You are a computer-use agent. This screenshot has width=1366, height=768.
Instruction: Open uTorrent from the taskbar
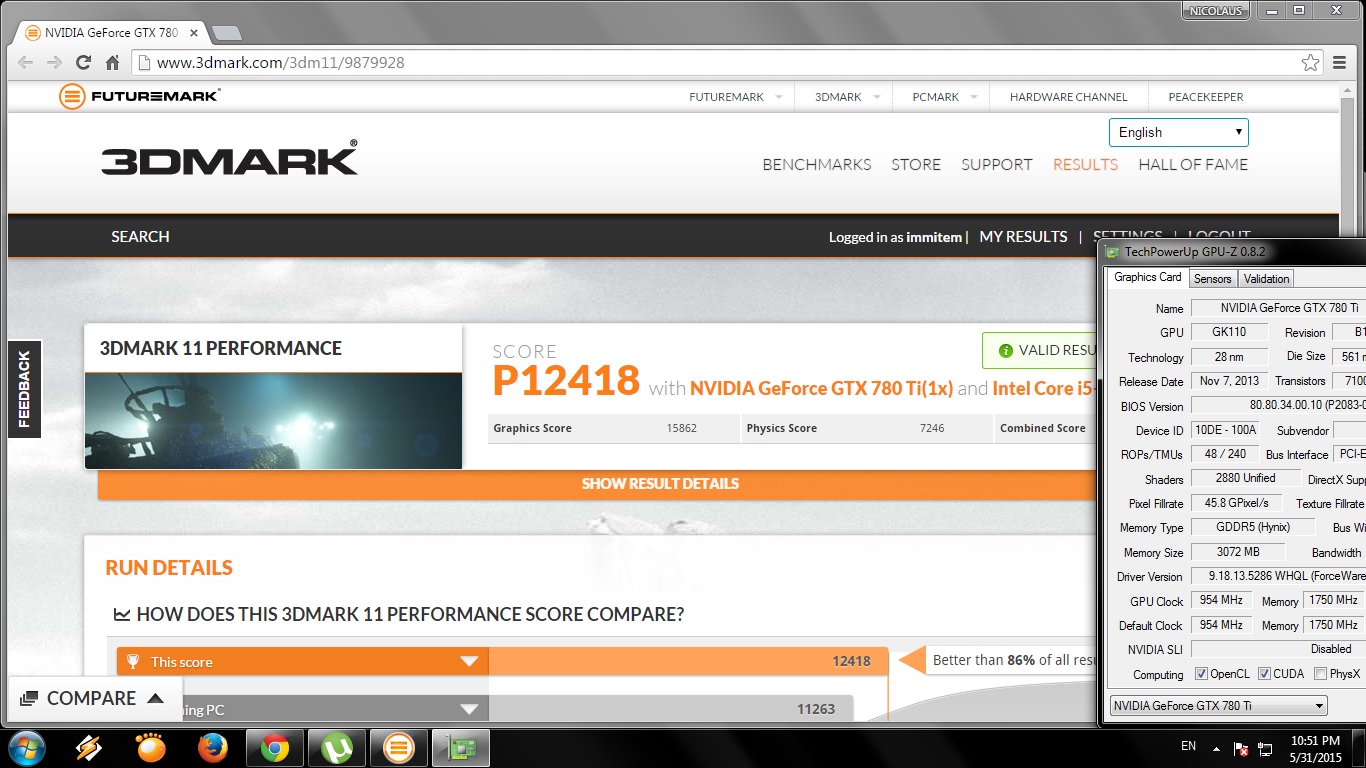336,747
